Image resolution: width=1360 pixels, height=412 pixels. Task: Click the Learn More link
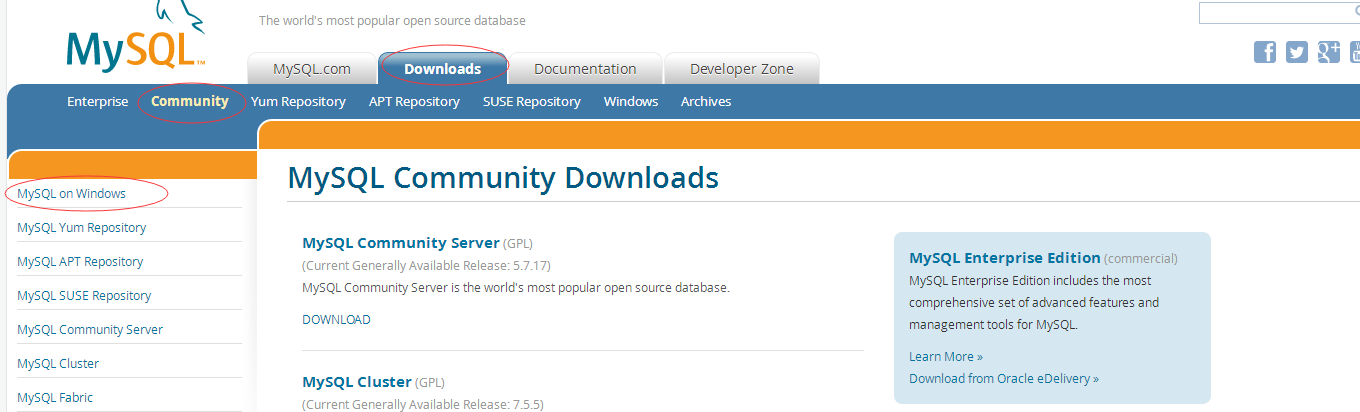click(945, 356)
